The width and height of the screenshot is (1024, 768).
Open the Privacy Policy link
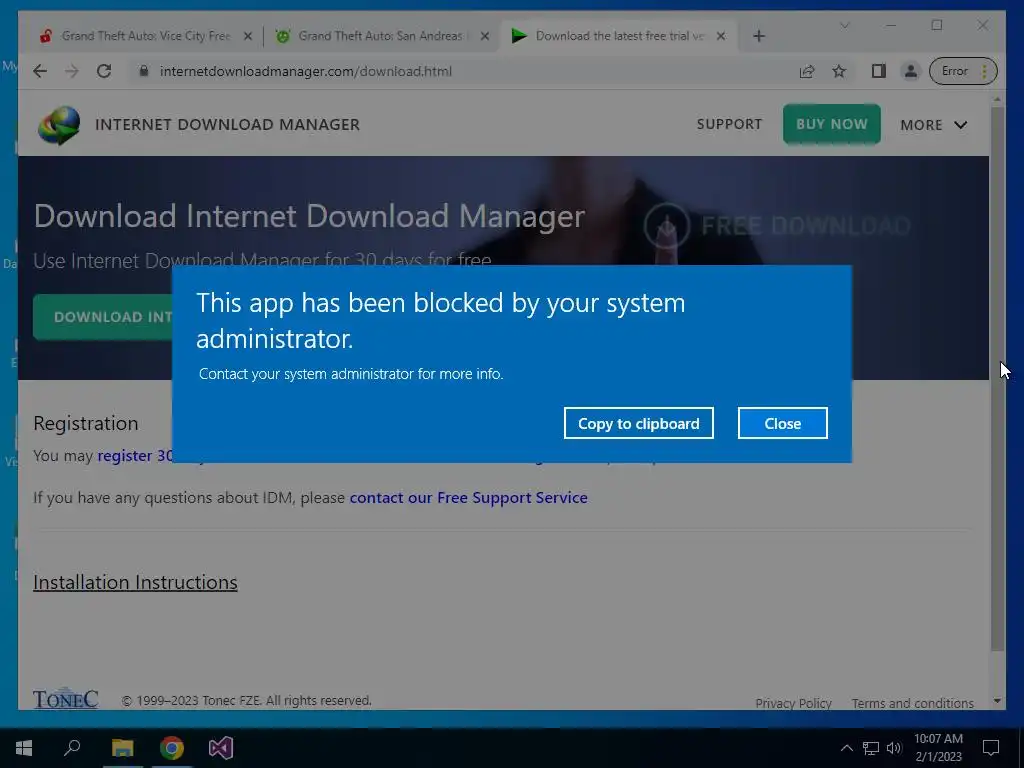(x=793, y=703)
